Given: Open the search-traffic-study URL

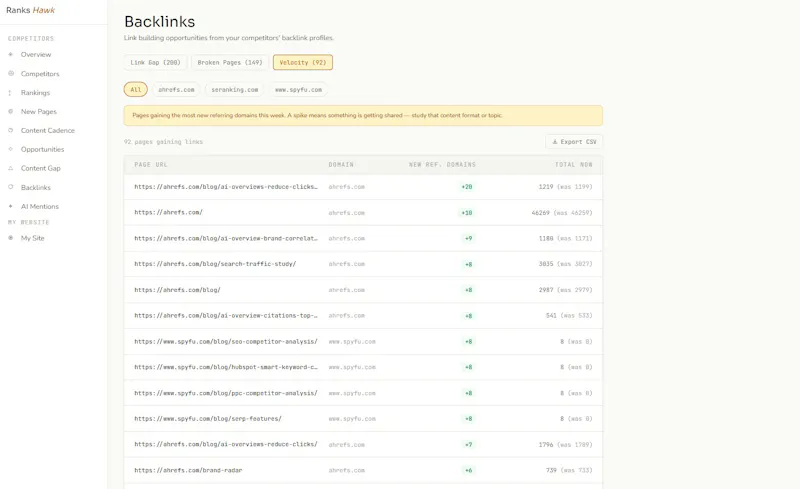Looking at the screenshot, I should point(215,264).
